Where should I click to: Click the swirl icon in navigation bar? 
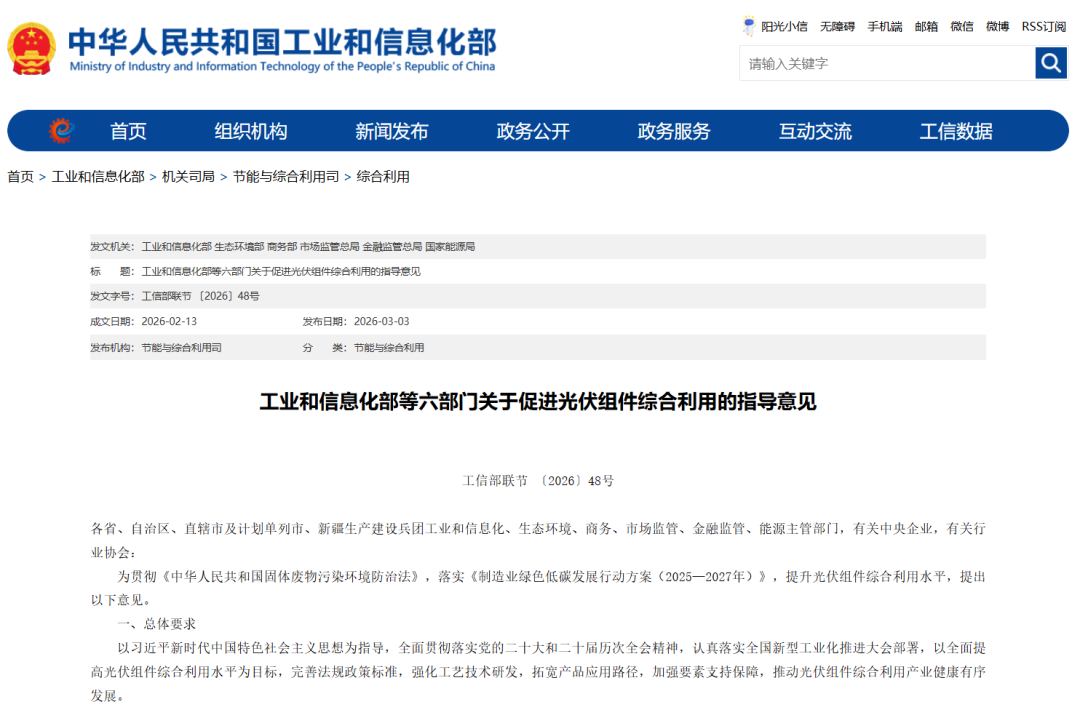click(62, 131)
